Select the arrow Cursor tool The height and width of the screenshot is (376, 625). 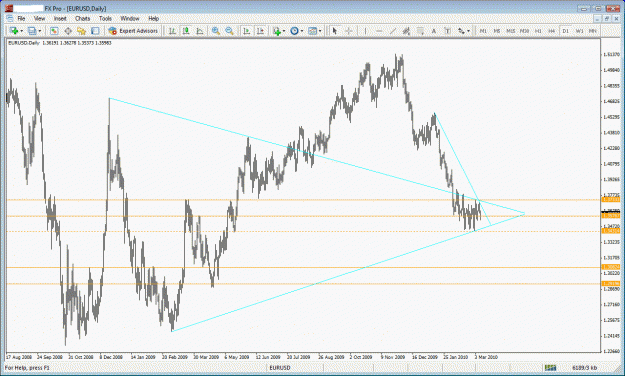click(335, 31)
